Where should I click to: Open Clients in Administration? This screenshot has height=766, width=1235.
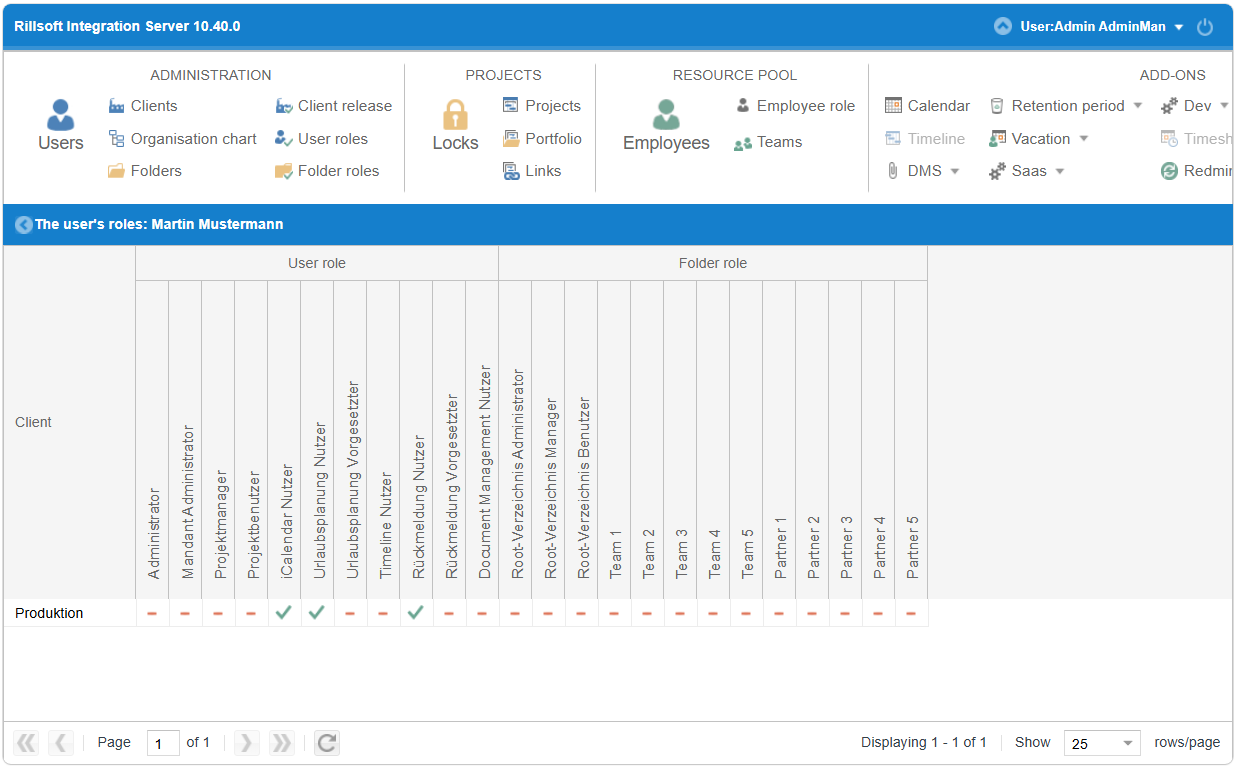[x=143, y=106]
